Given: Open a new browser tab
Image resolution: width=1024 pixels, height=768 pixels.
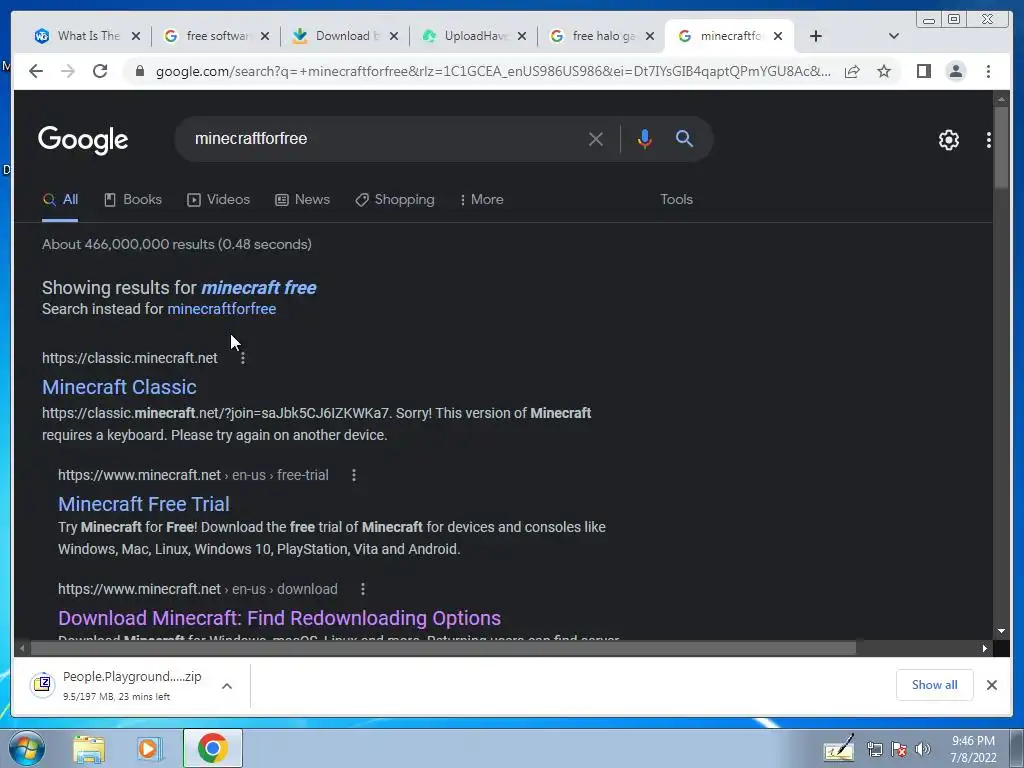Looking at the screenshot, I should [816, 36].
